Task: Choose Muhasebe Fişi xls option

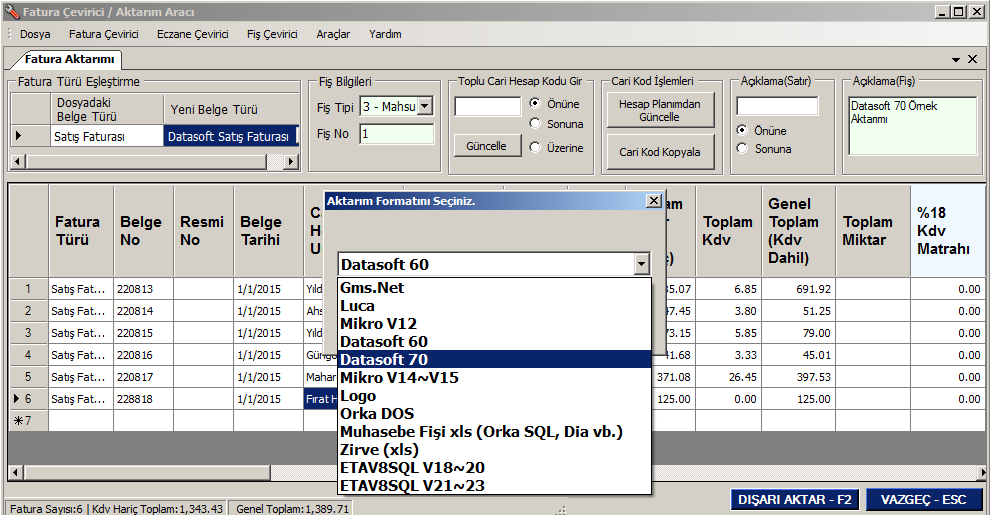Action: coord(494,432)
